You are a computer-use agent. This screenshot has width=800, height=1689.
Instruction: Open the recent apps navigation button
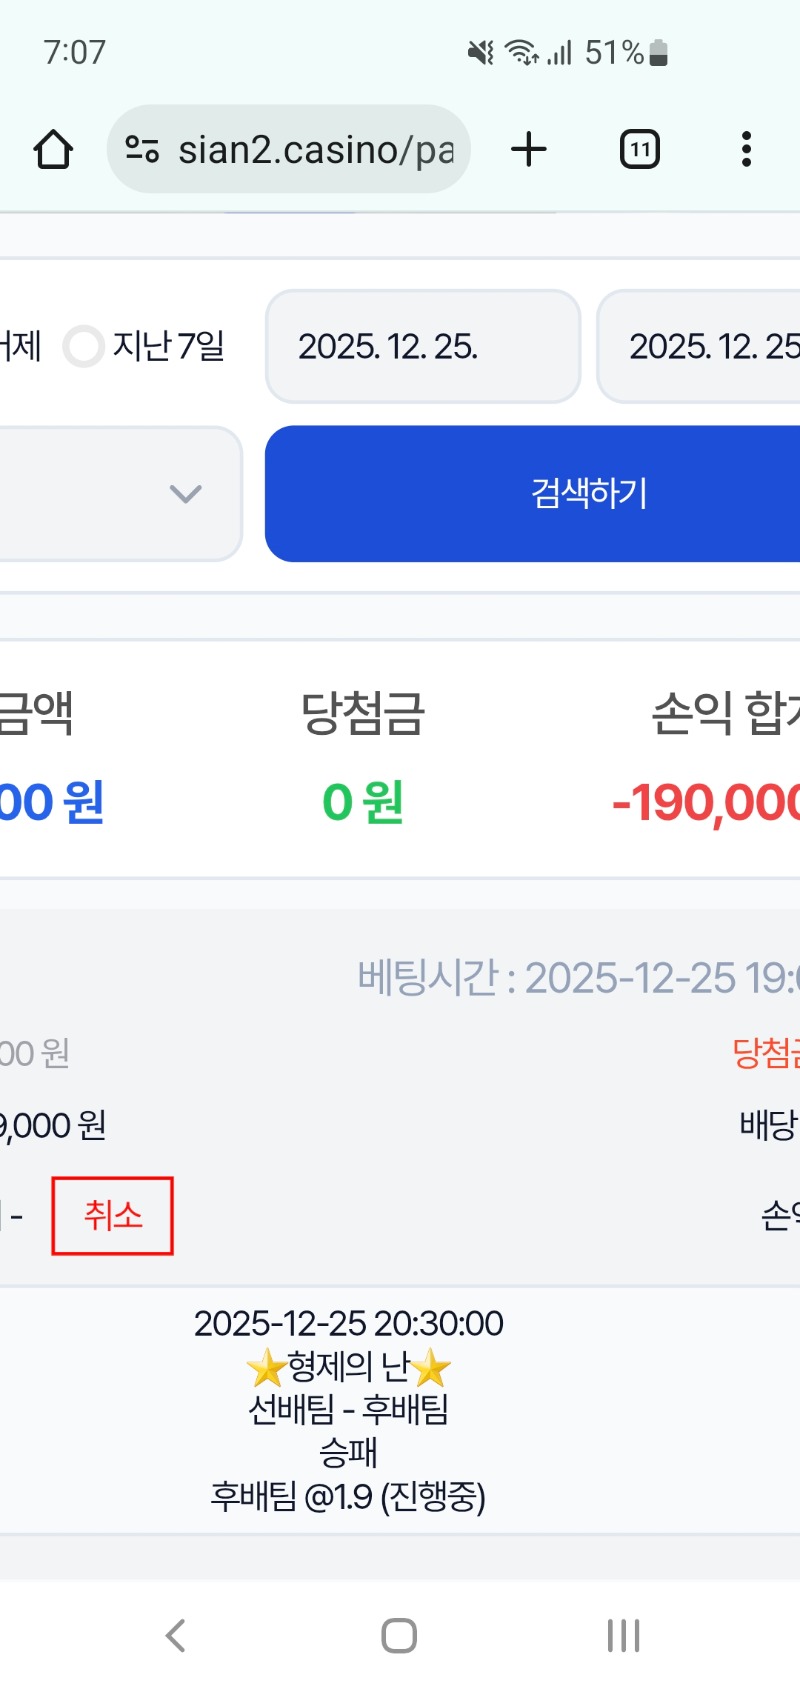[x=623, y=1636]
